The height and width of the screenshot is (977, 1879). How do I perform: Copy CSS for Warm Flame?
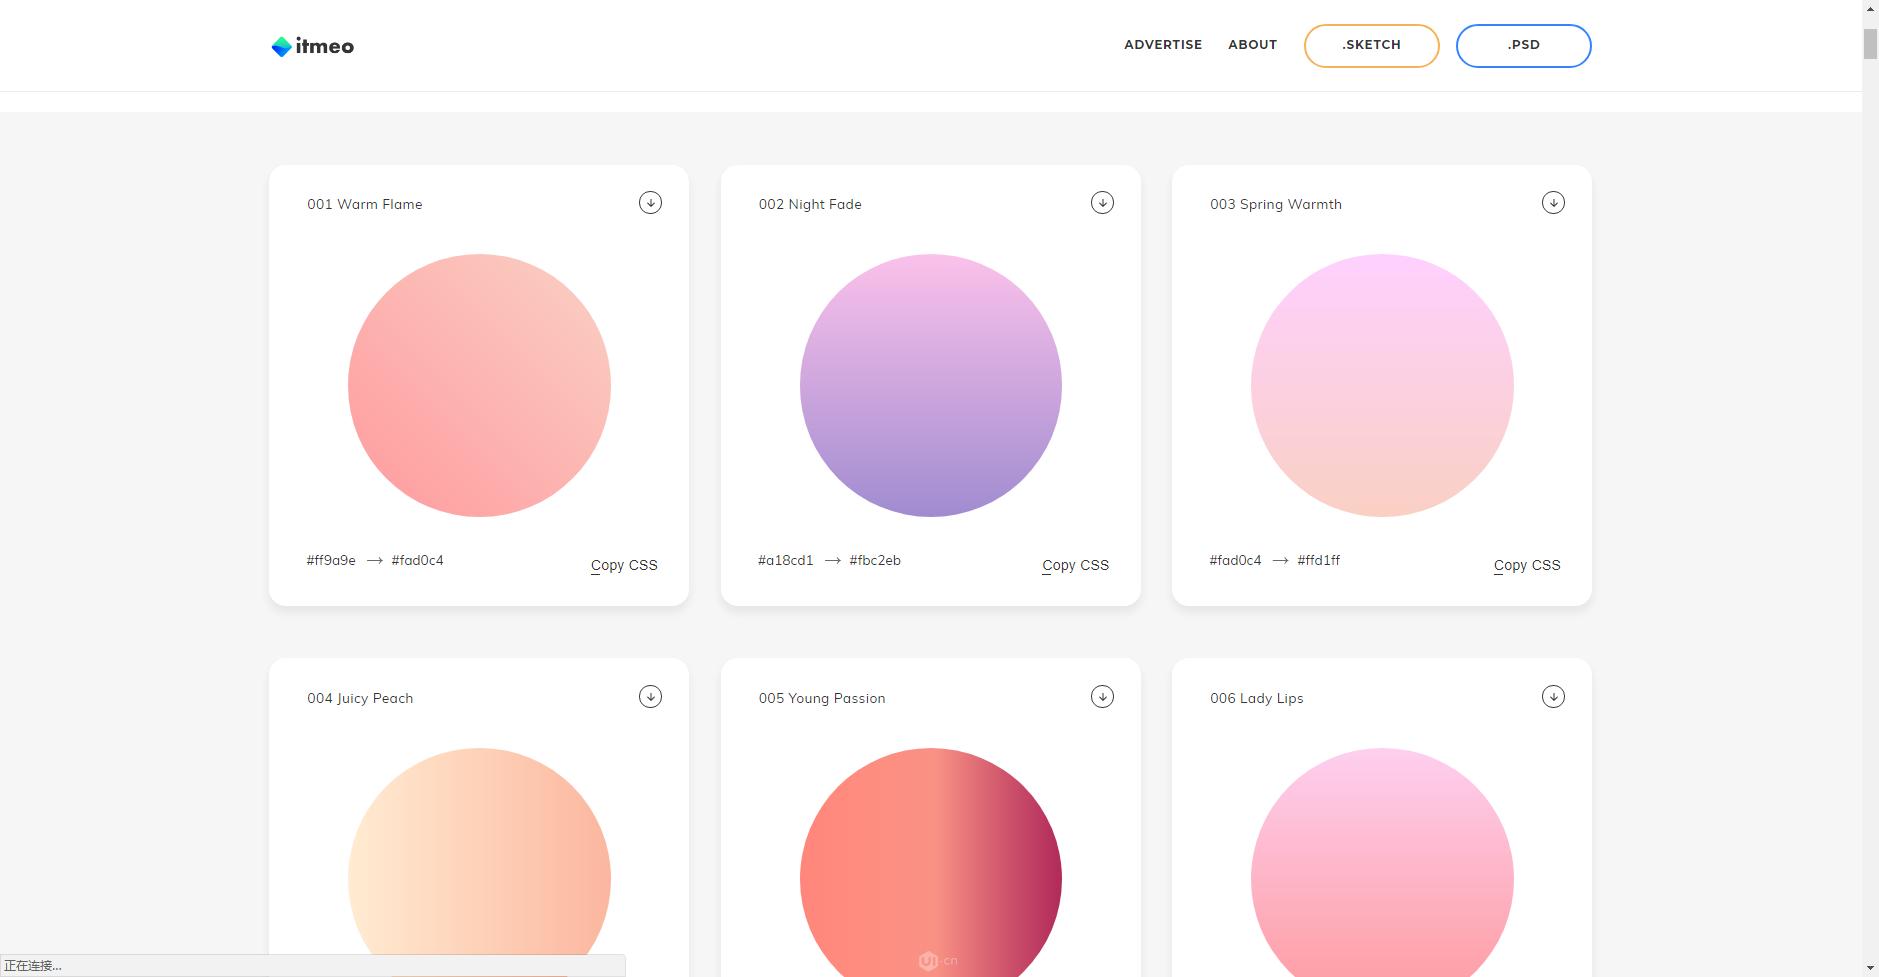click(x=624, y=565)
